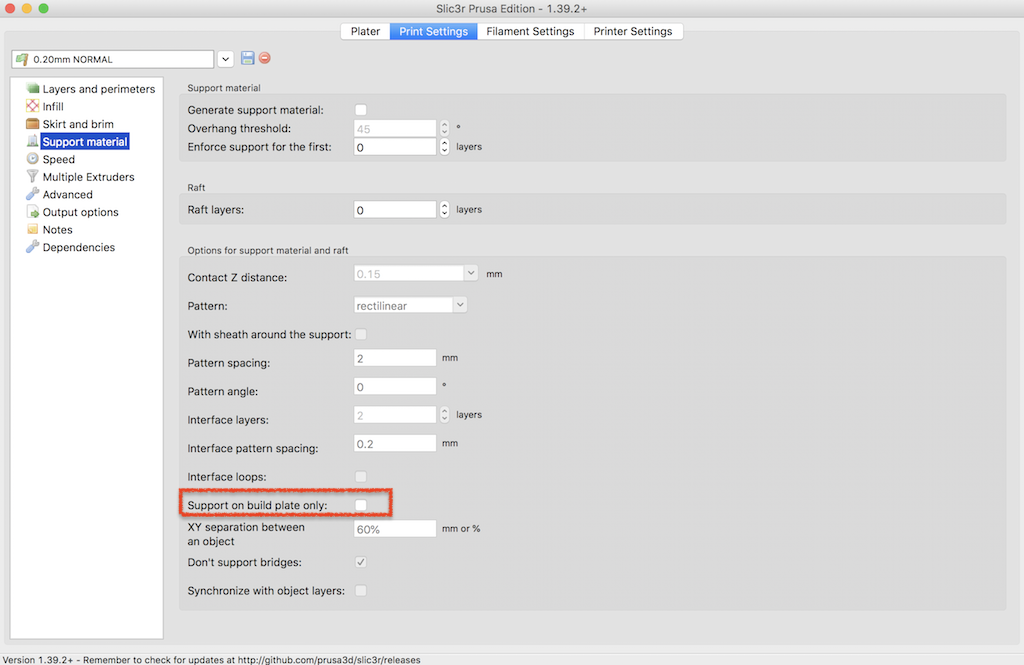Viewport: 1024px width, 665px height.
Task: Expand the Pattern rectilinear dropdown
Action: pyautogui.click(x=459, y=305)
